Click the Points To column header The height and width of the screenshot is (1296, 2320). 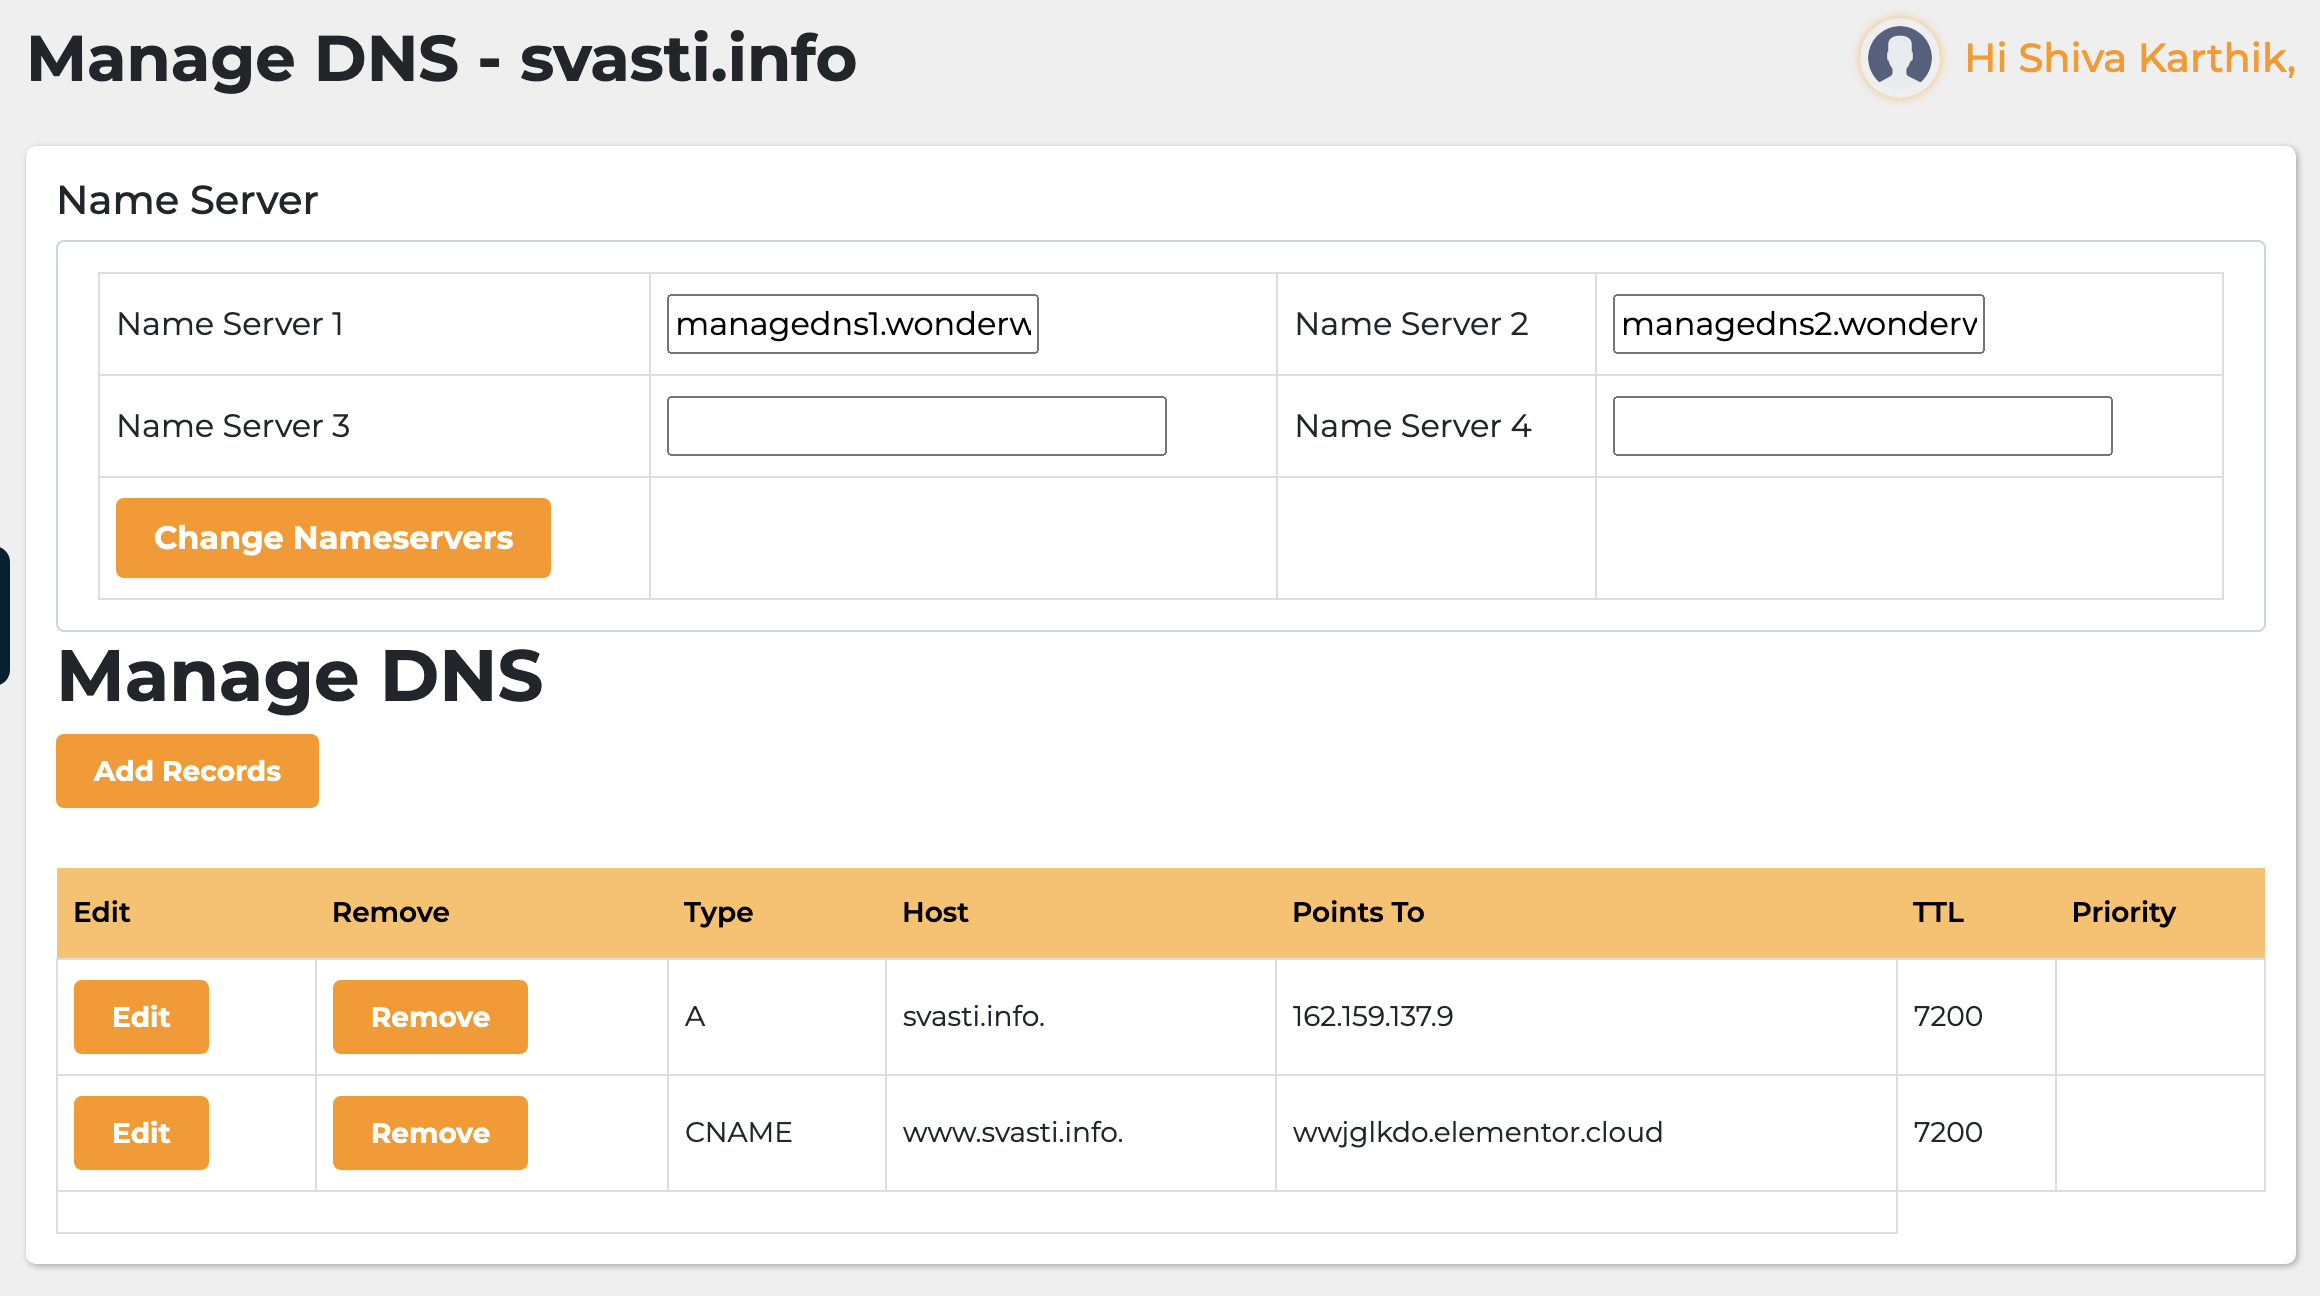click(x=1358, y=912)
